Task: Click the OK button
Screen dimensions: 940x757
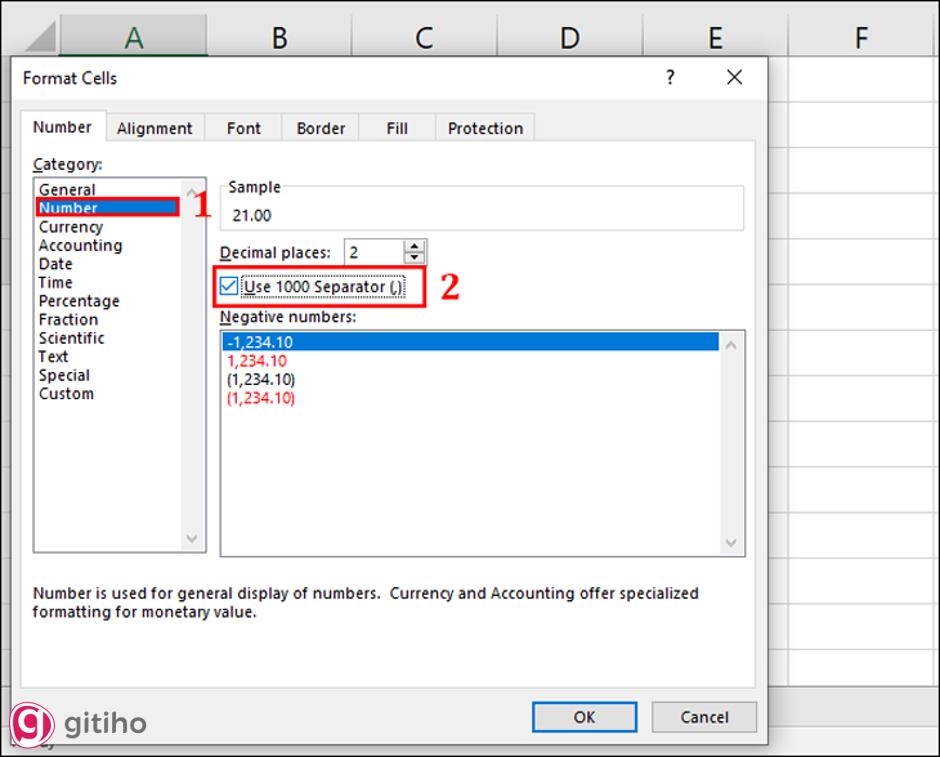Action: 585,717
